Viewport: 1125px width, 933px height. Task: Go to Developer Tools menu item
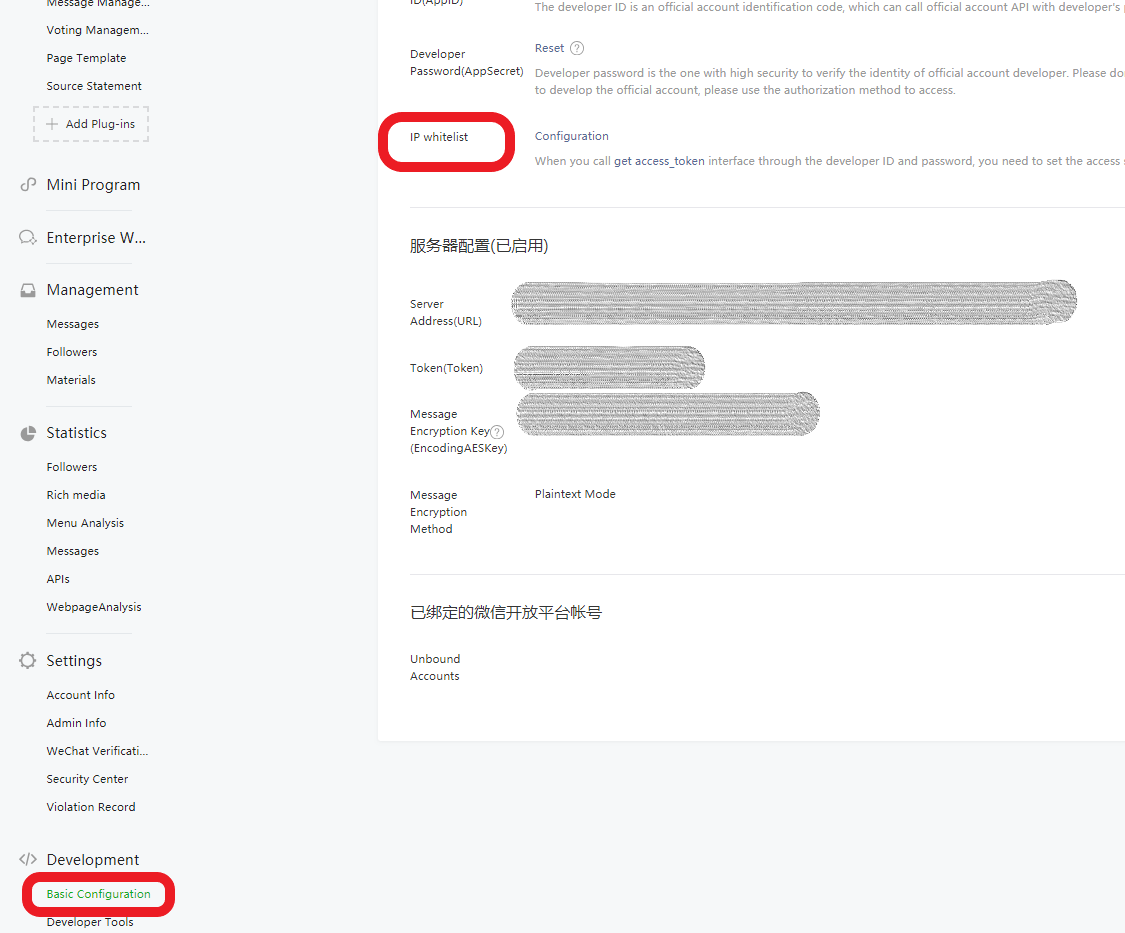(90, 922)
